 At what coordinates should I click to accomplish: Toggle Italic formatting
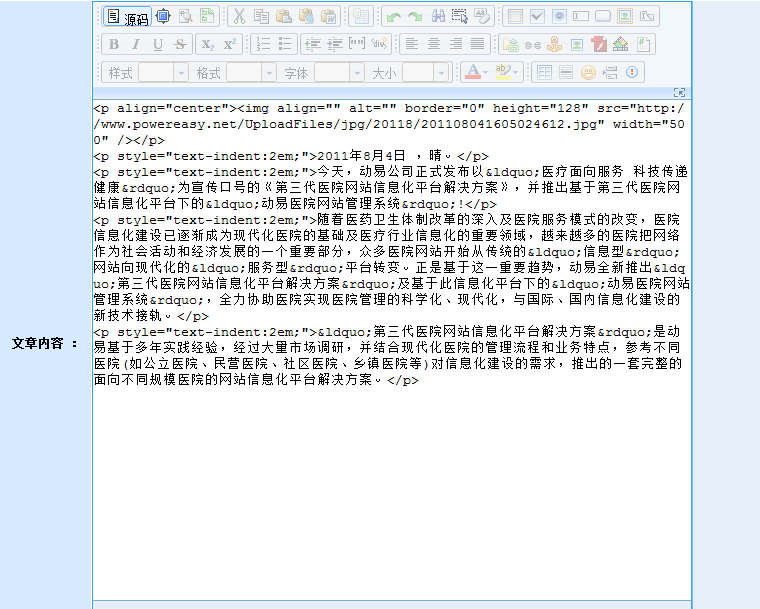[135, 44]
